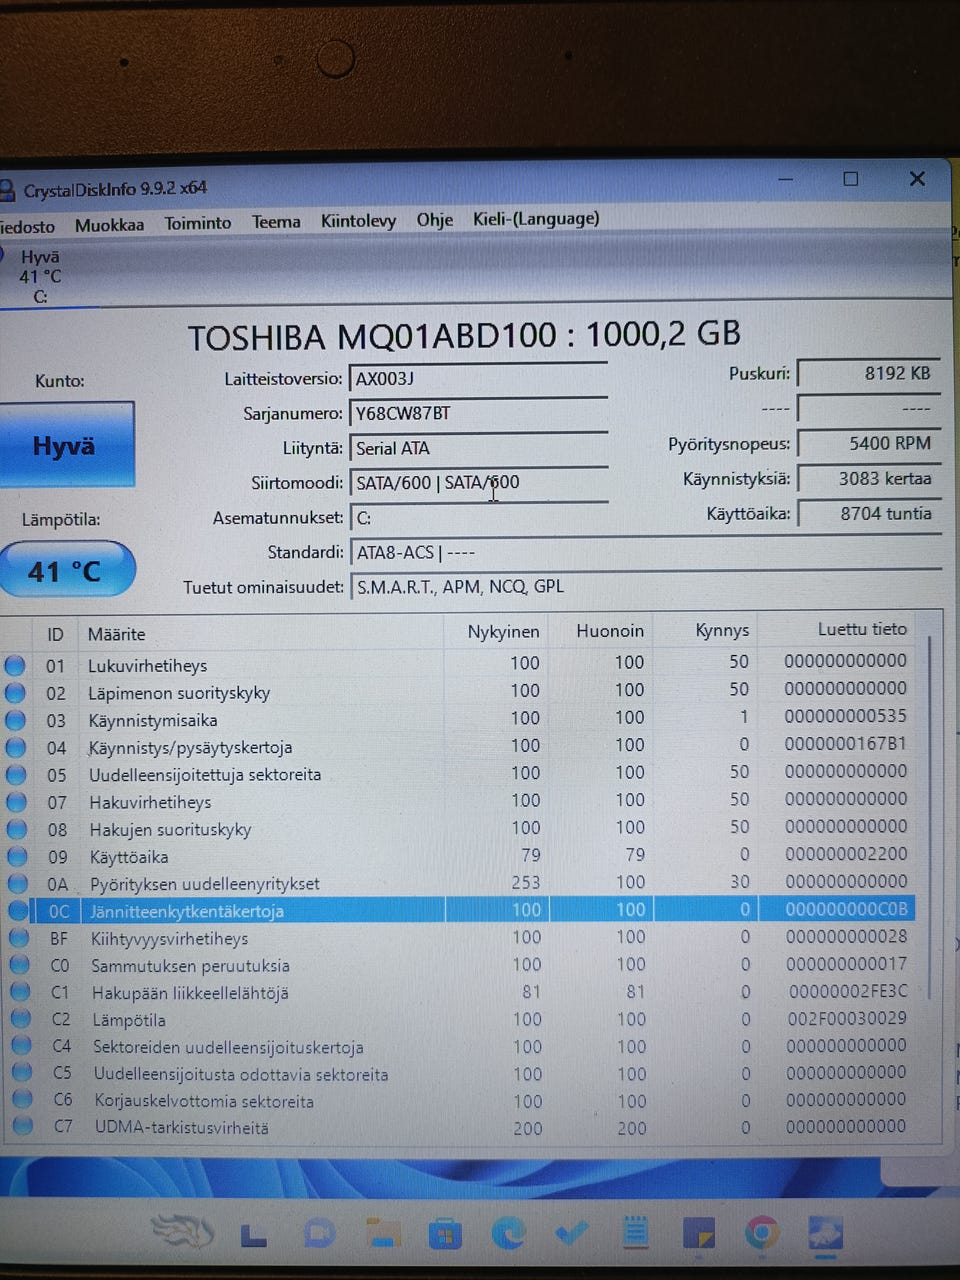Click the 8192 KB buffer size field
Screen dimensions: 960x1280
click(868, 374)
